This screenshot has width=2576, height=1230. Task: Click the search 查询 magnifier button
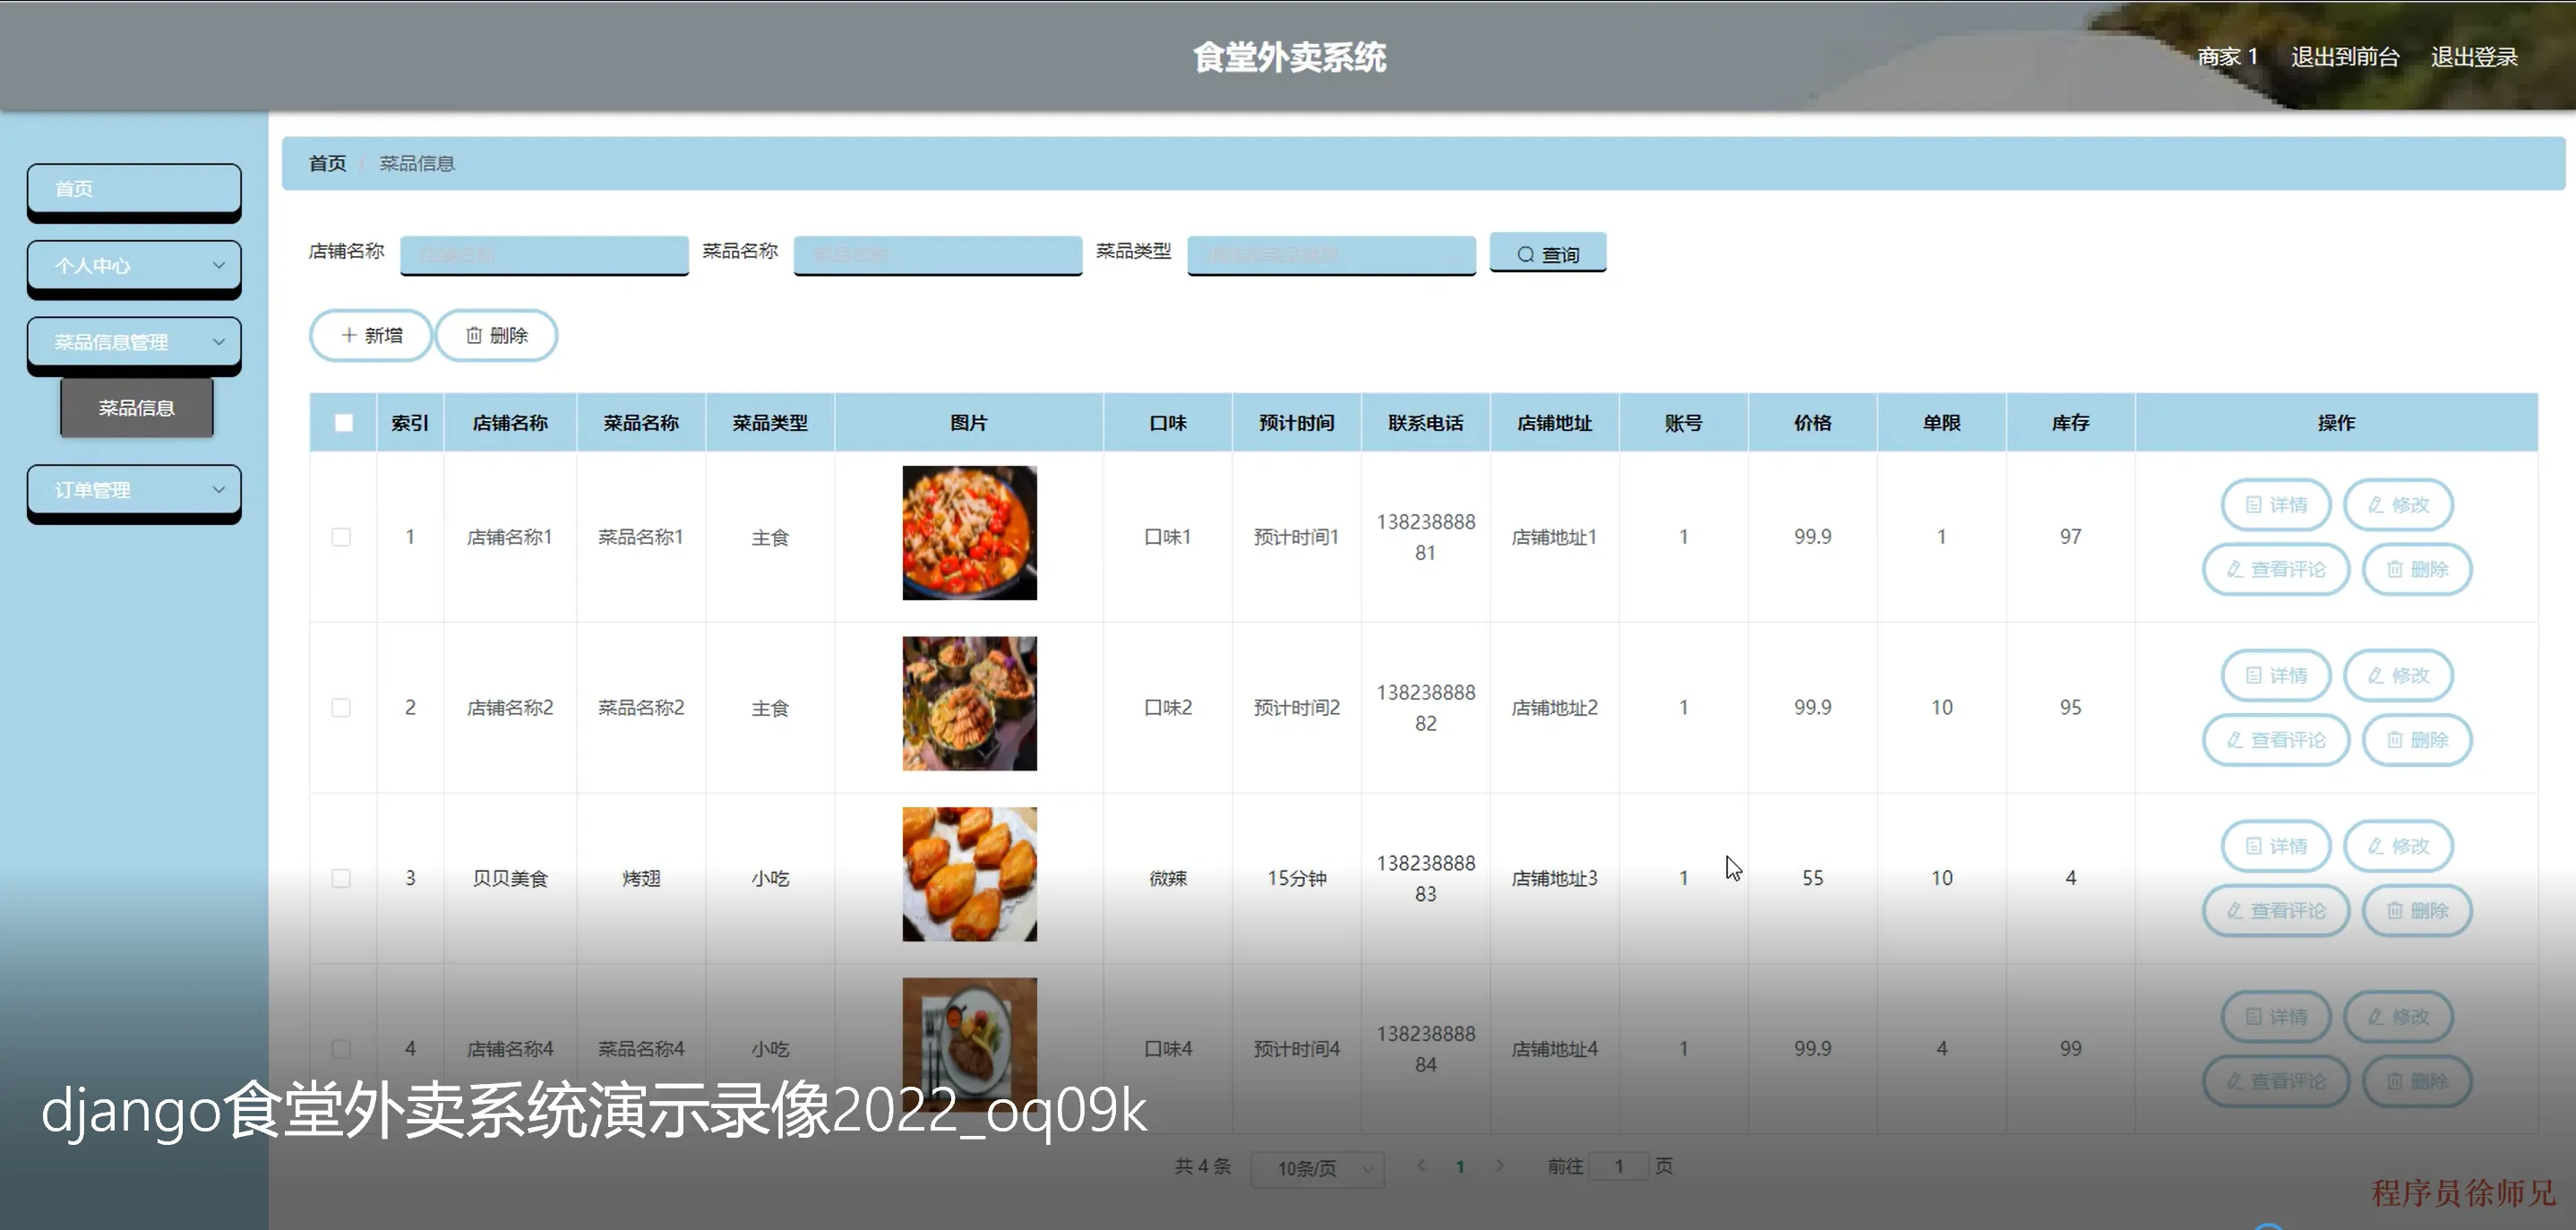[1547, 254]
